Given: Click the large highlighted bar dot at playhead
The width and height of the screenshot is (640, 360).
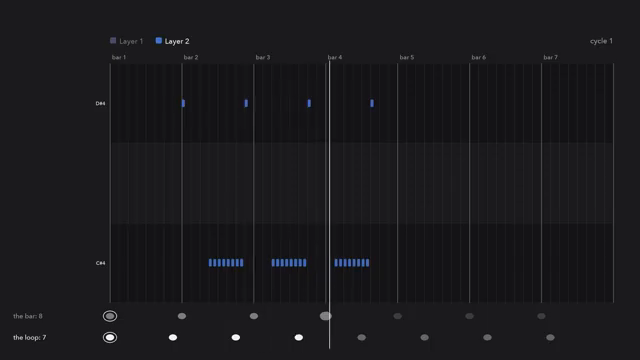Looking at the screenshot, I should [x=325, y=316].
